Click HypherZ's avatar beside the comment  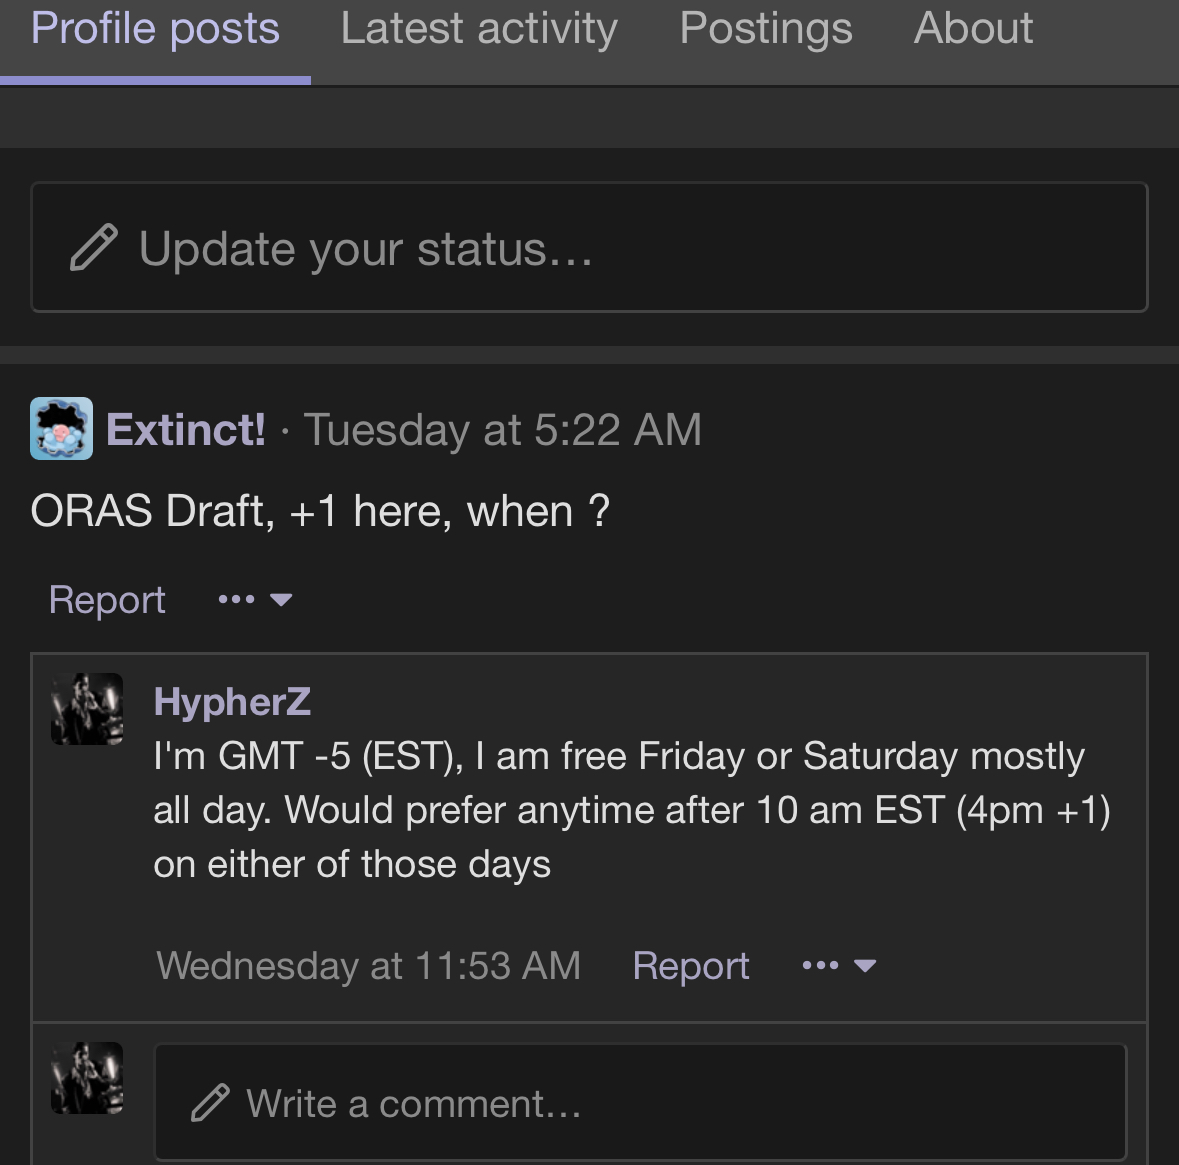click(x=87, y=709)
